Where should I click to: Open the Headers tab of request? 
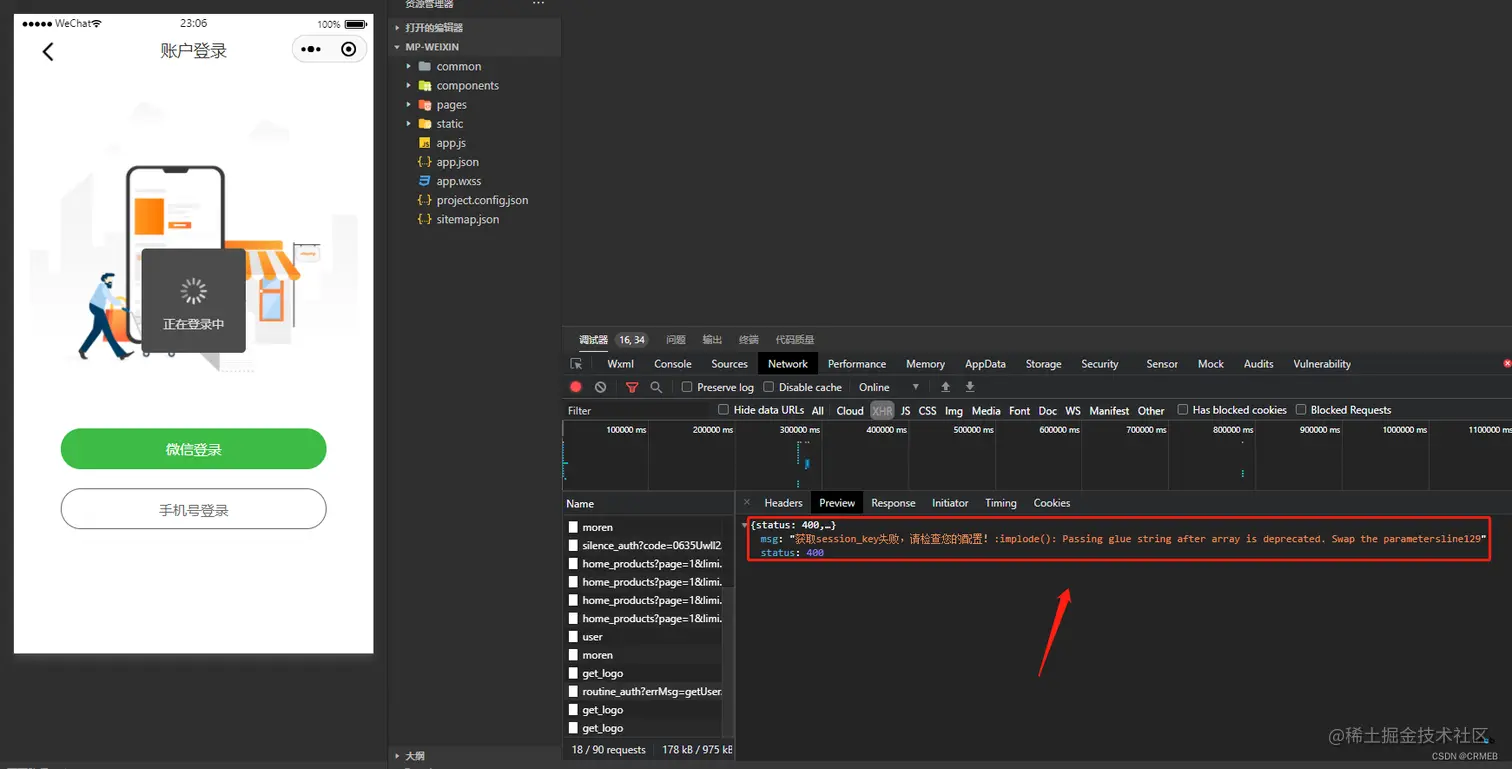[x=783, y=503]
